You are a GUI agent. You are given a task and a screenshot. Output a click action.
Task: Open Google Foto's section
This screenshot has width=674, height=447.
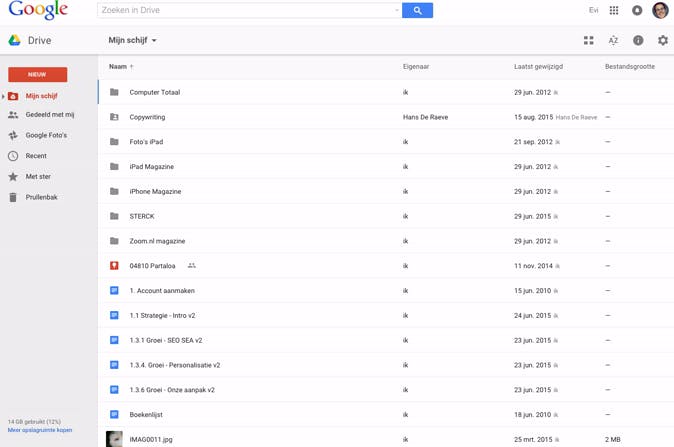click(46, 135)
